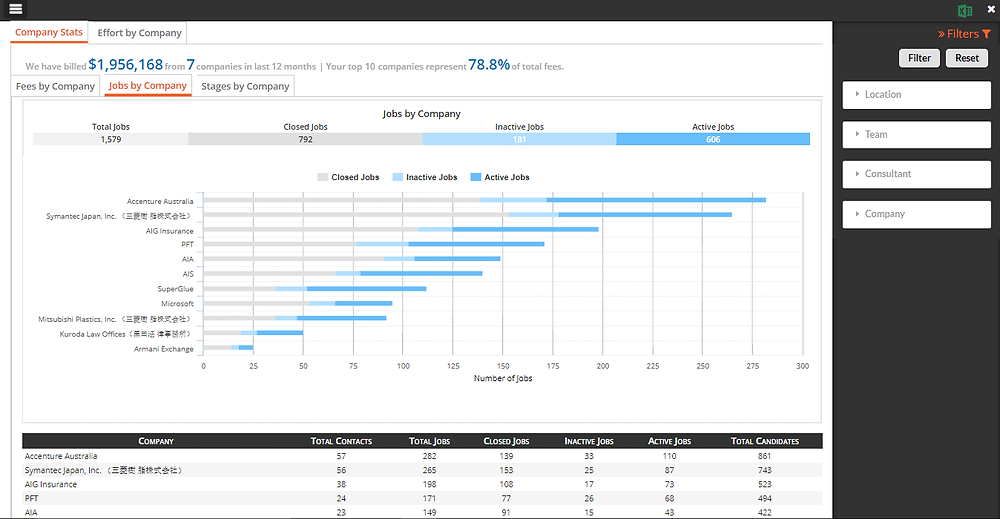Viewport: 1000px width, 519px height.
Task: Export data with the Excel icon
Action: pos(964,10)
